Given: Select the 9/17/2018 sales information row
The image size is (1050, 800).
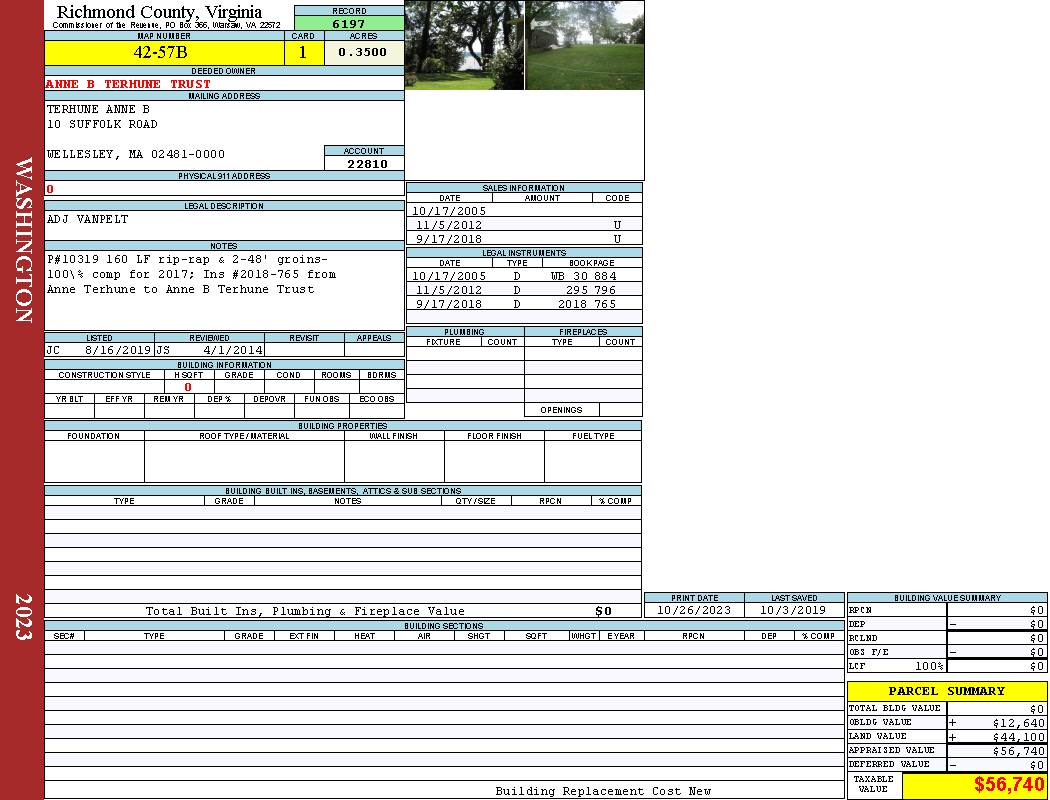Looking at the screenshot, I should coord(523,239).
